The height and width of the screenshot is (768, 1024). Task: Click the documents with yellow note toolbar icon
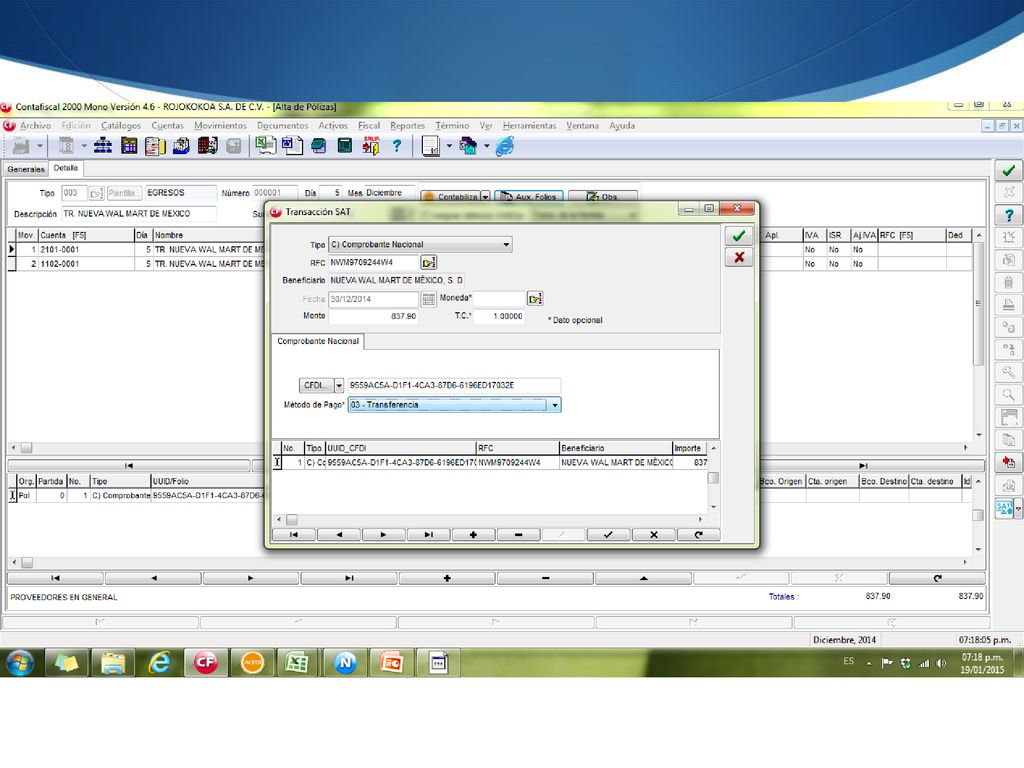155,146
